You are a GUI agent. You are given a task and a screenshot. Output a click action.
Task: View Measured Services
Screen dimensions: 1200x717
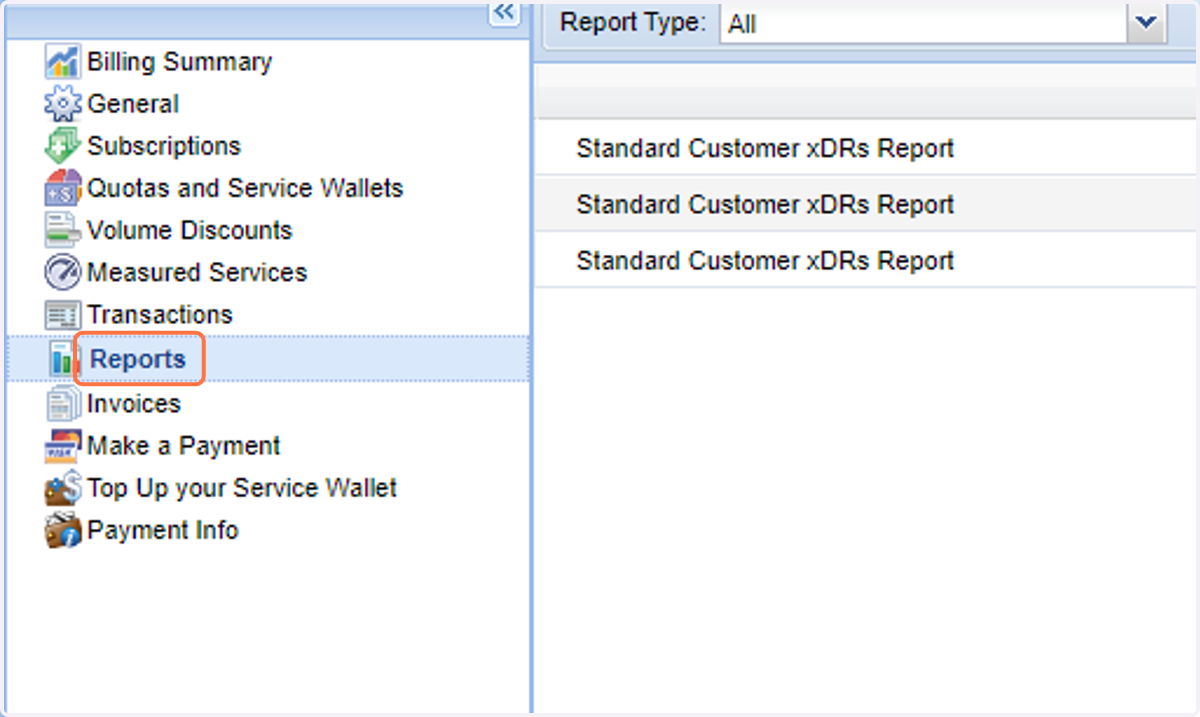[x=197, y=272]
